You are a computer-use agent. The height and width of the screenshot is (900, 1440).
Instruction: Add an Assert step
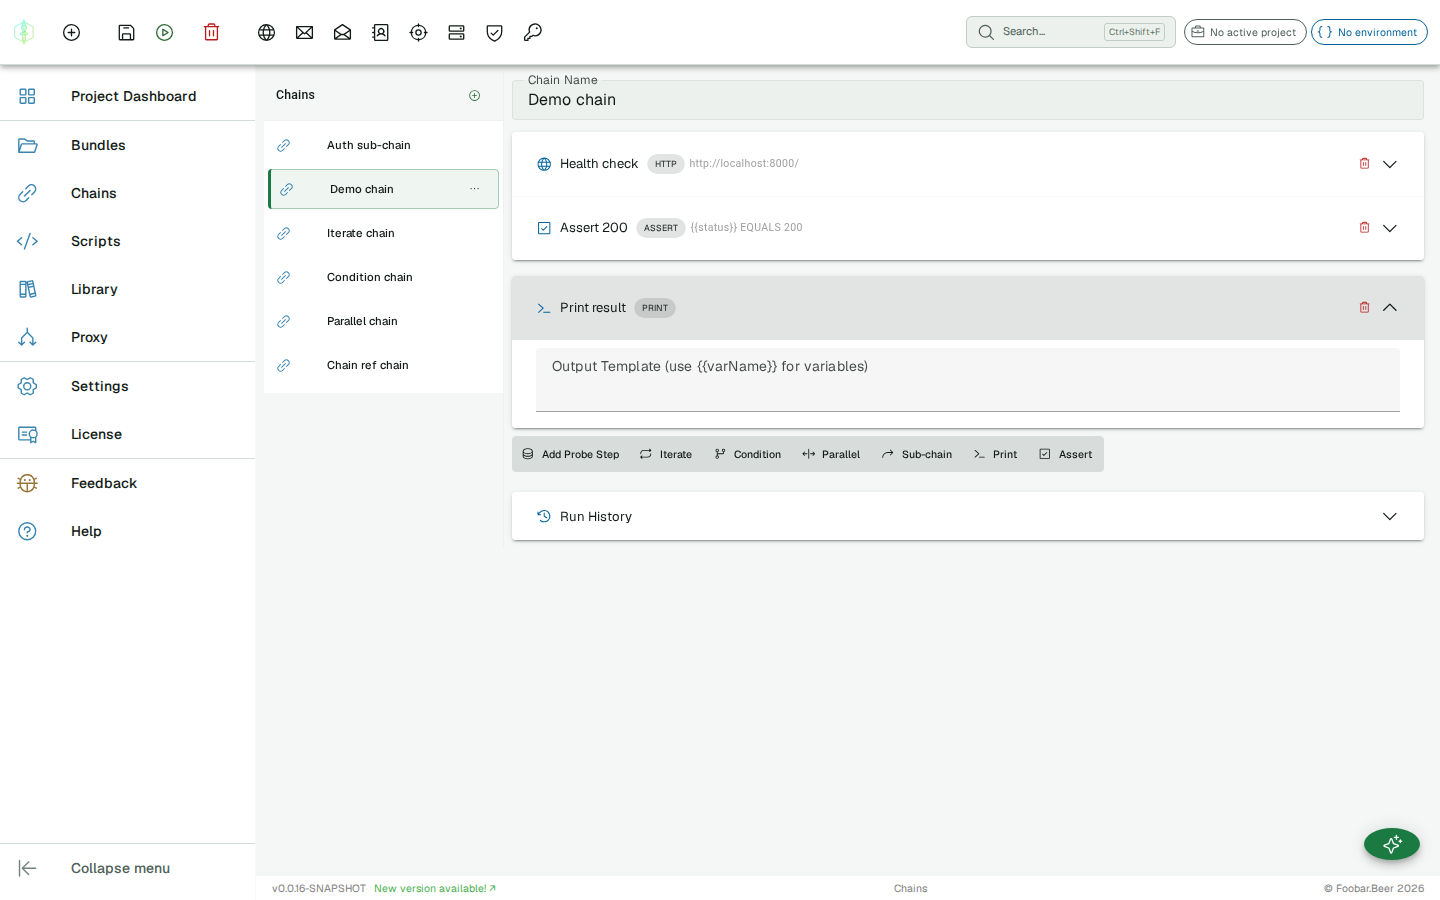pyautogui.click(x=1066, y=454)
